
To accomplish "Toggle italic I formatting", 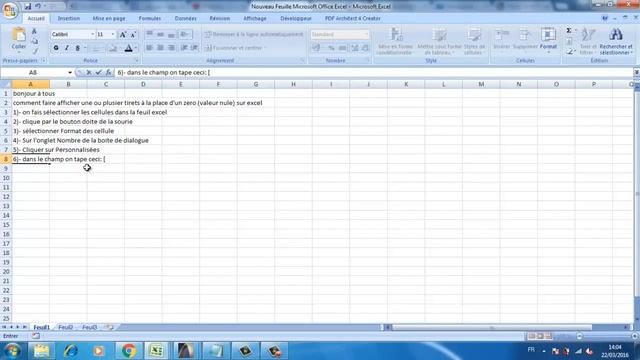I will click(x=67, y=48).
